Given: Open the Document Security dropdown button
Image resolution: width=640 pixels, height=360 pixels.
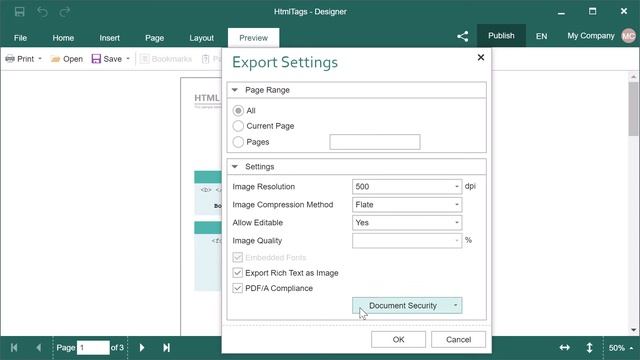Looking at the screenshot, I should (x=407, y=305).
